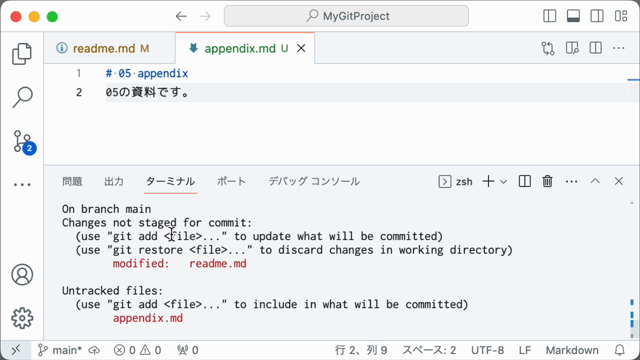Open the ポート panel tab

[231, 181]
